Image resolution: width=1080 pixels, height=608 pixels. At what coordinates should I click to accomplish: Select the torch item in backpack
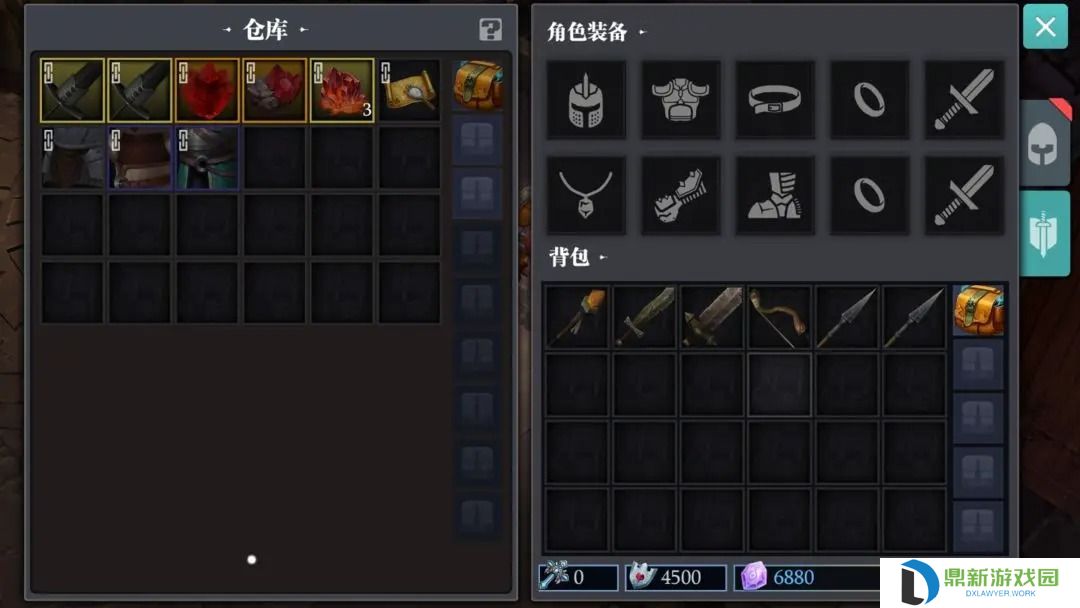coord(577,317)
